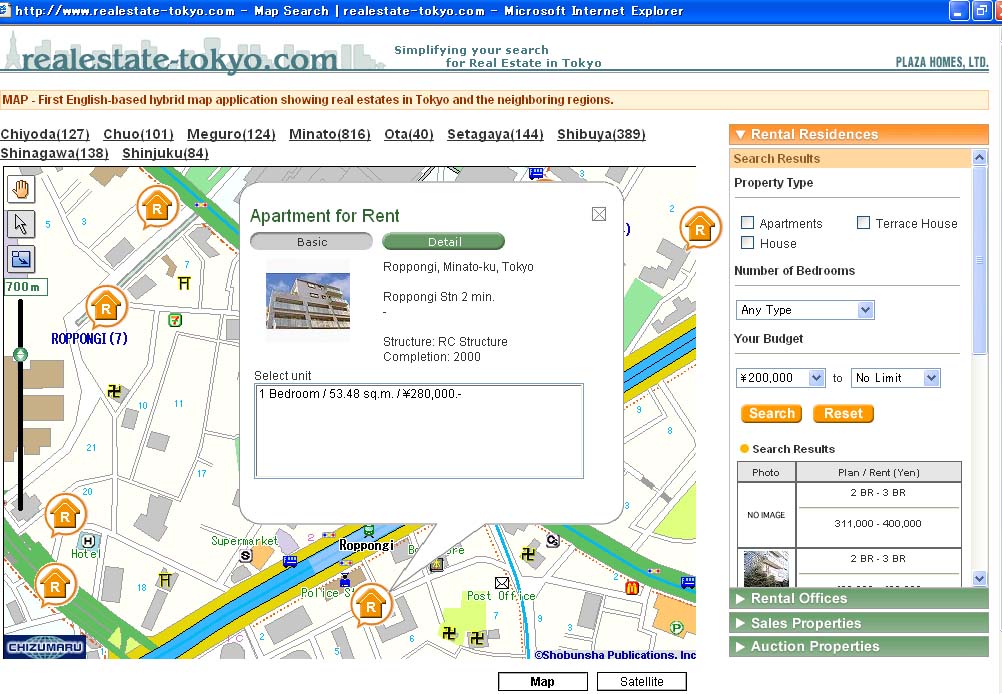Click the CHIZUMARU logo
The height and width of the screenshot is (694, 1002).
click(x=44, y=647)
